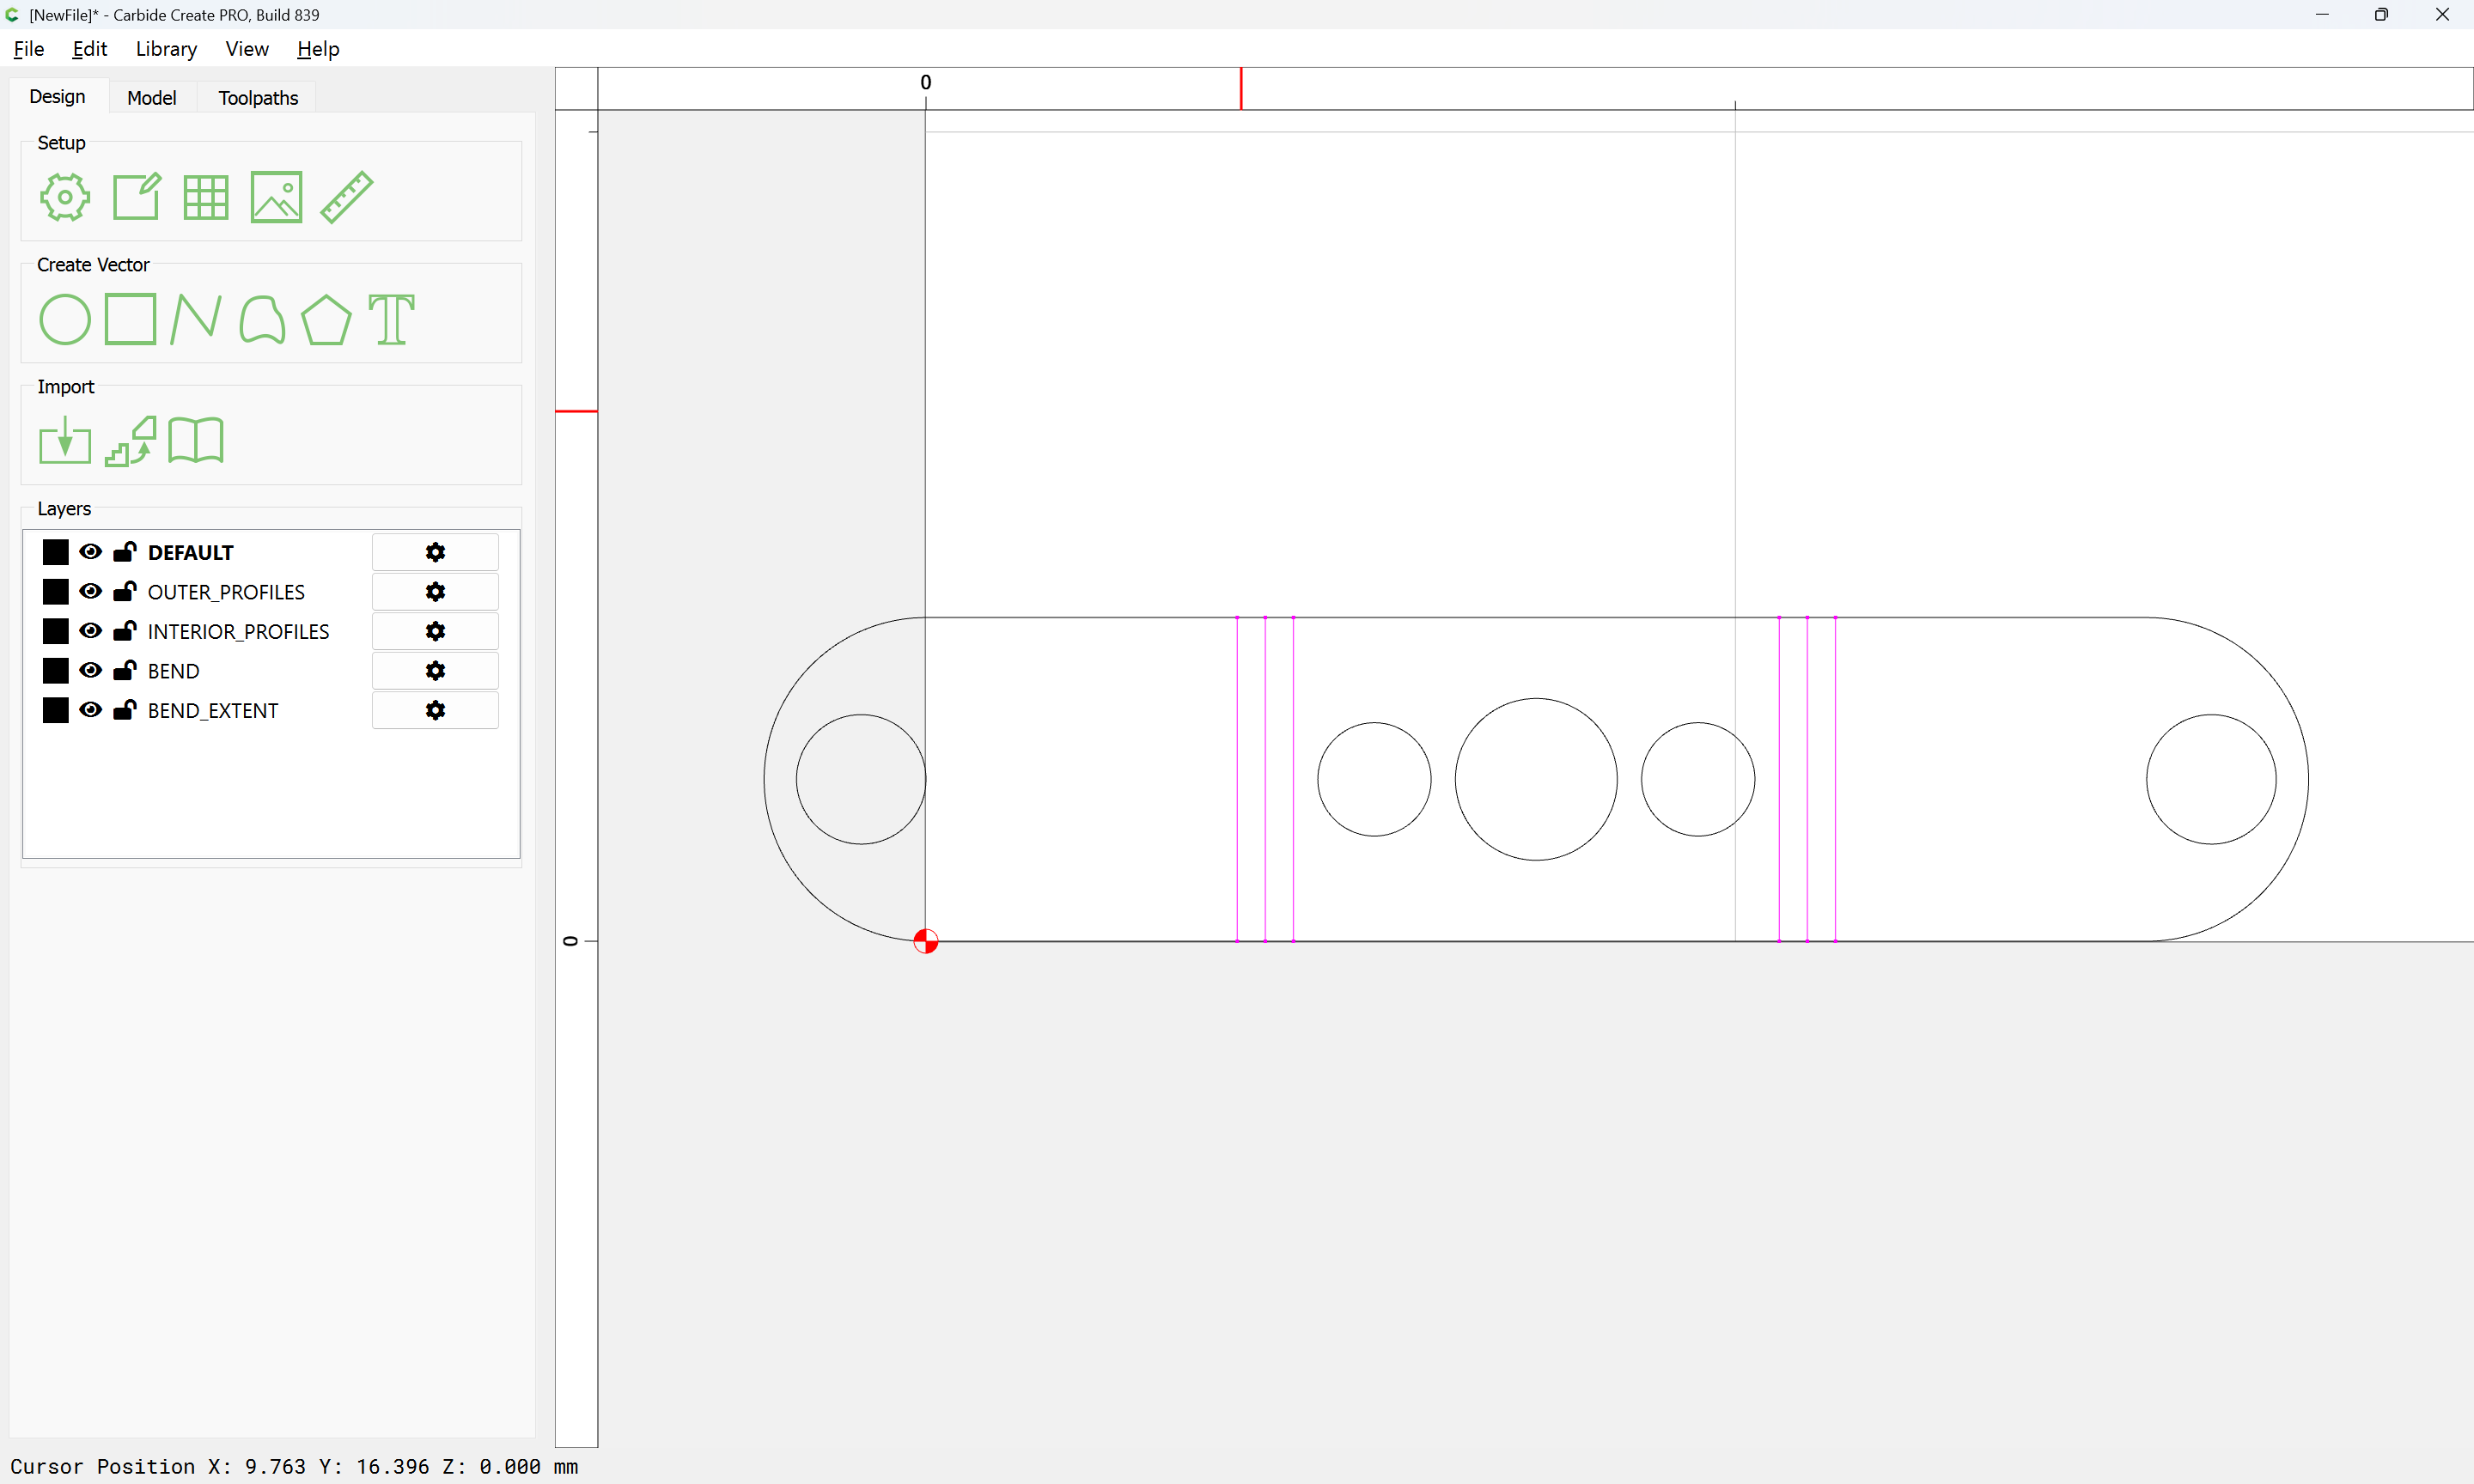Screen dimensions: 2474x1484
Task: Open BEND_EXTENT layer settings gear
Action: (435, 710)
